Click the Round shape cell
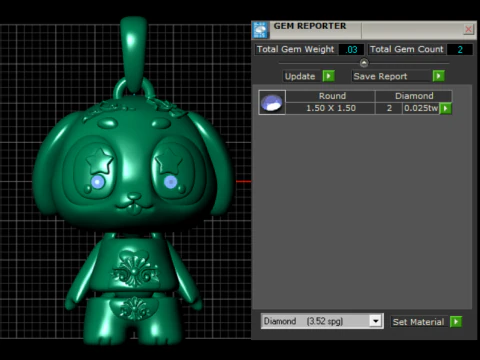This screenshot has width=480, height=360. [332, 96]
